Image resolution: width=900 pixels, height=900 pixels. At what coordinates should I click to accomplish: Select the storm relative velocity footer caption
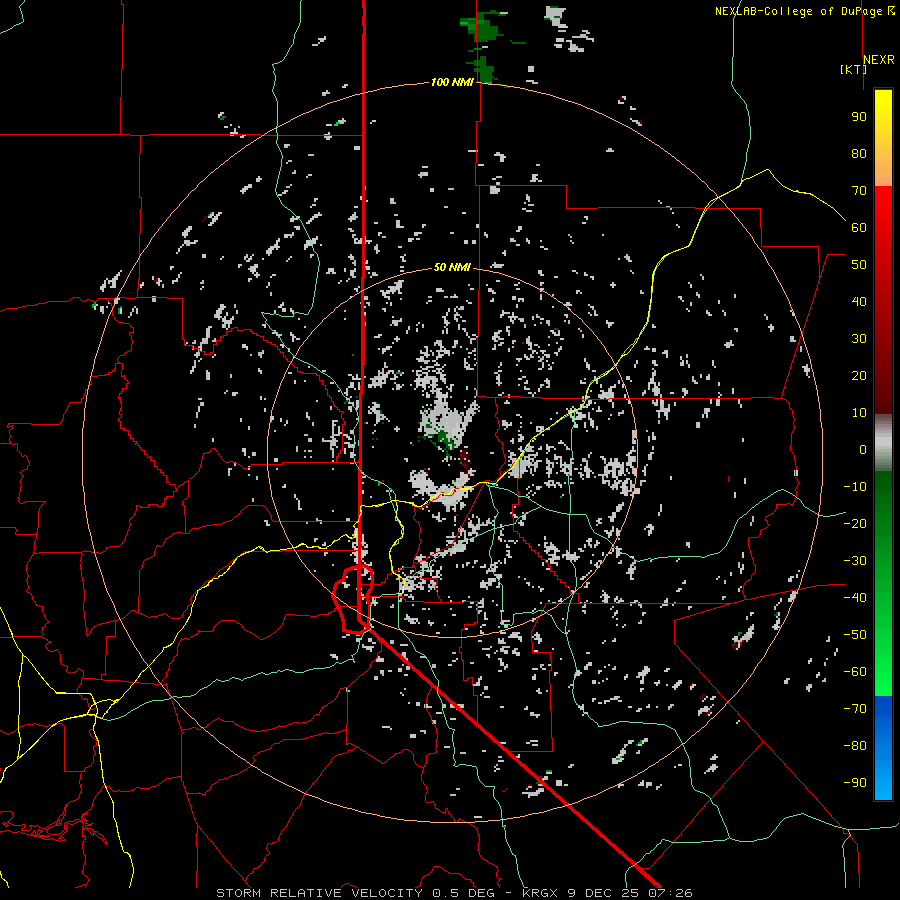tap(454, 893)
